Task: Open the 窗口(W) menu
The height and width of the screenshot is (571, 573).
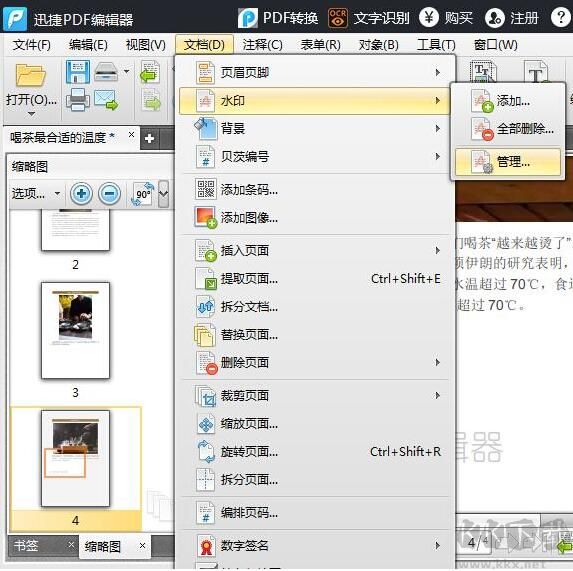Action: tap(496, 45)
